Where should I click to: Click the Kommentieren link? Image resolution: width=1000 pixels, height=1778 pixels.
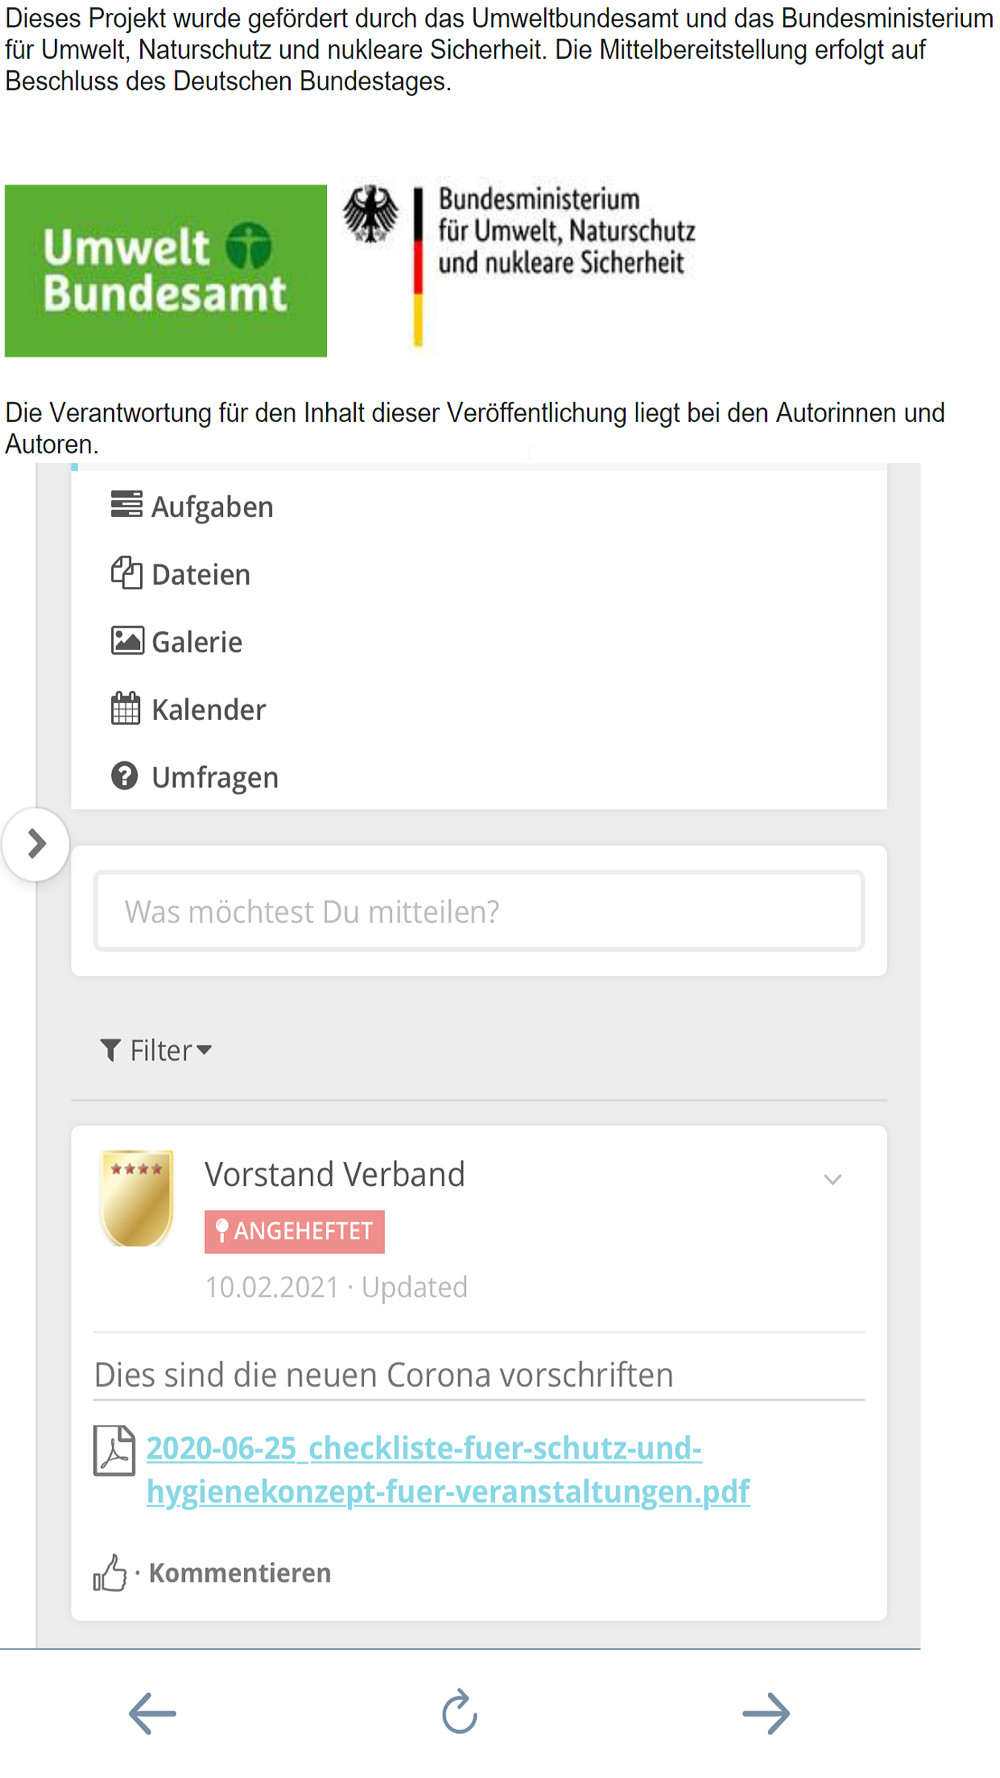240,1573
